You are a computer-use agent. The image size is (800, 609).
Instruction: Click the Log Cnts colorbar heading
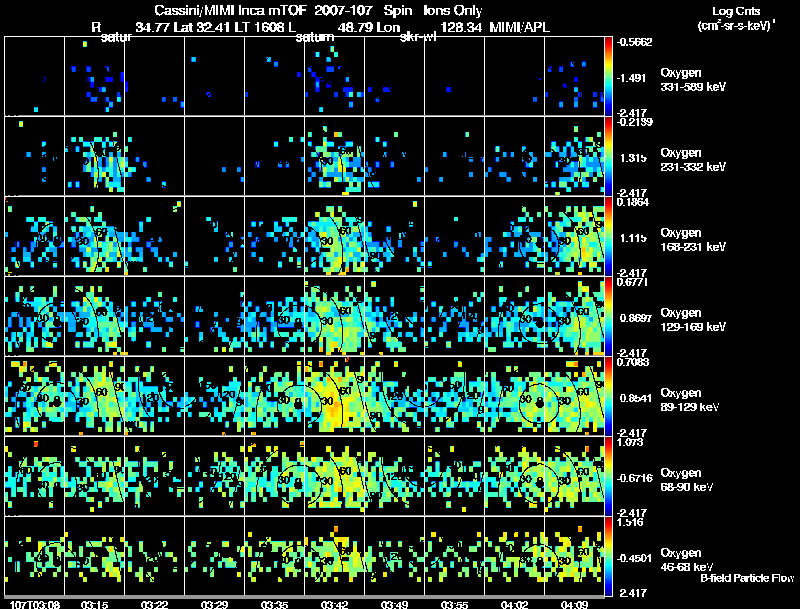(x=736, y=12)
